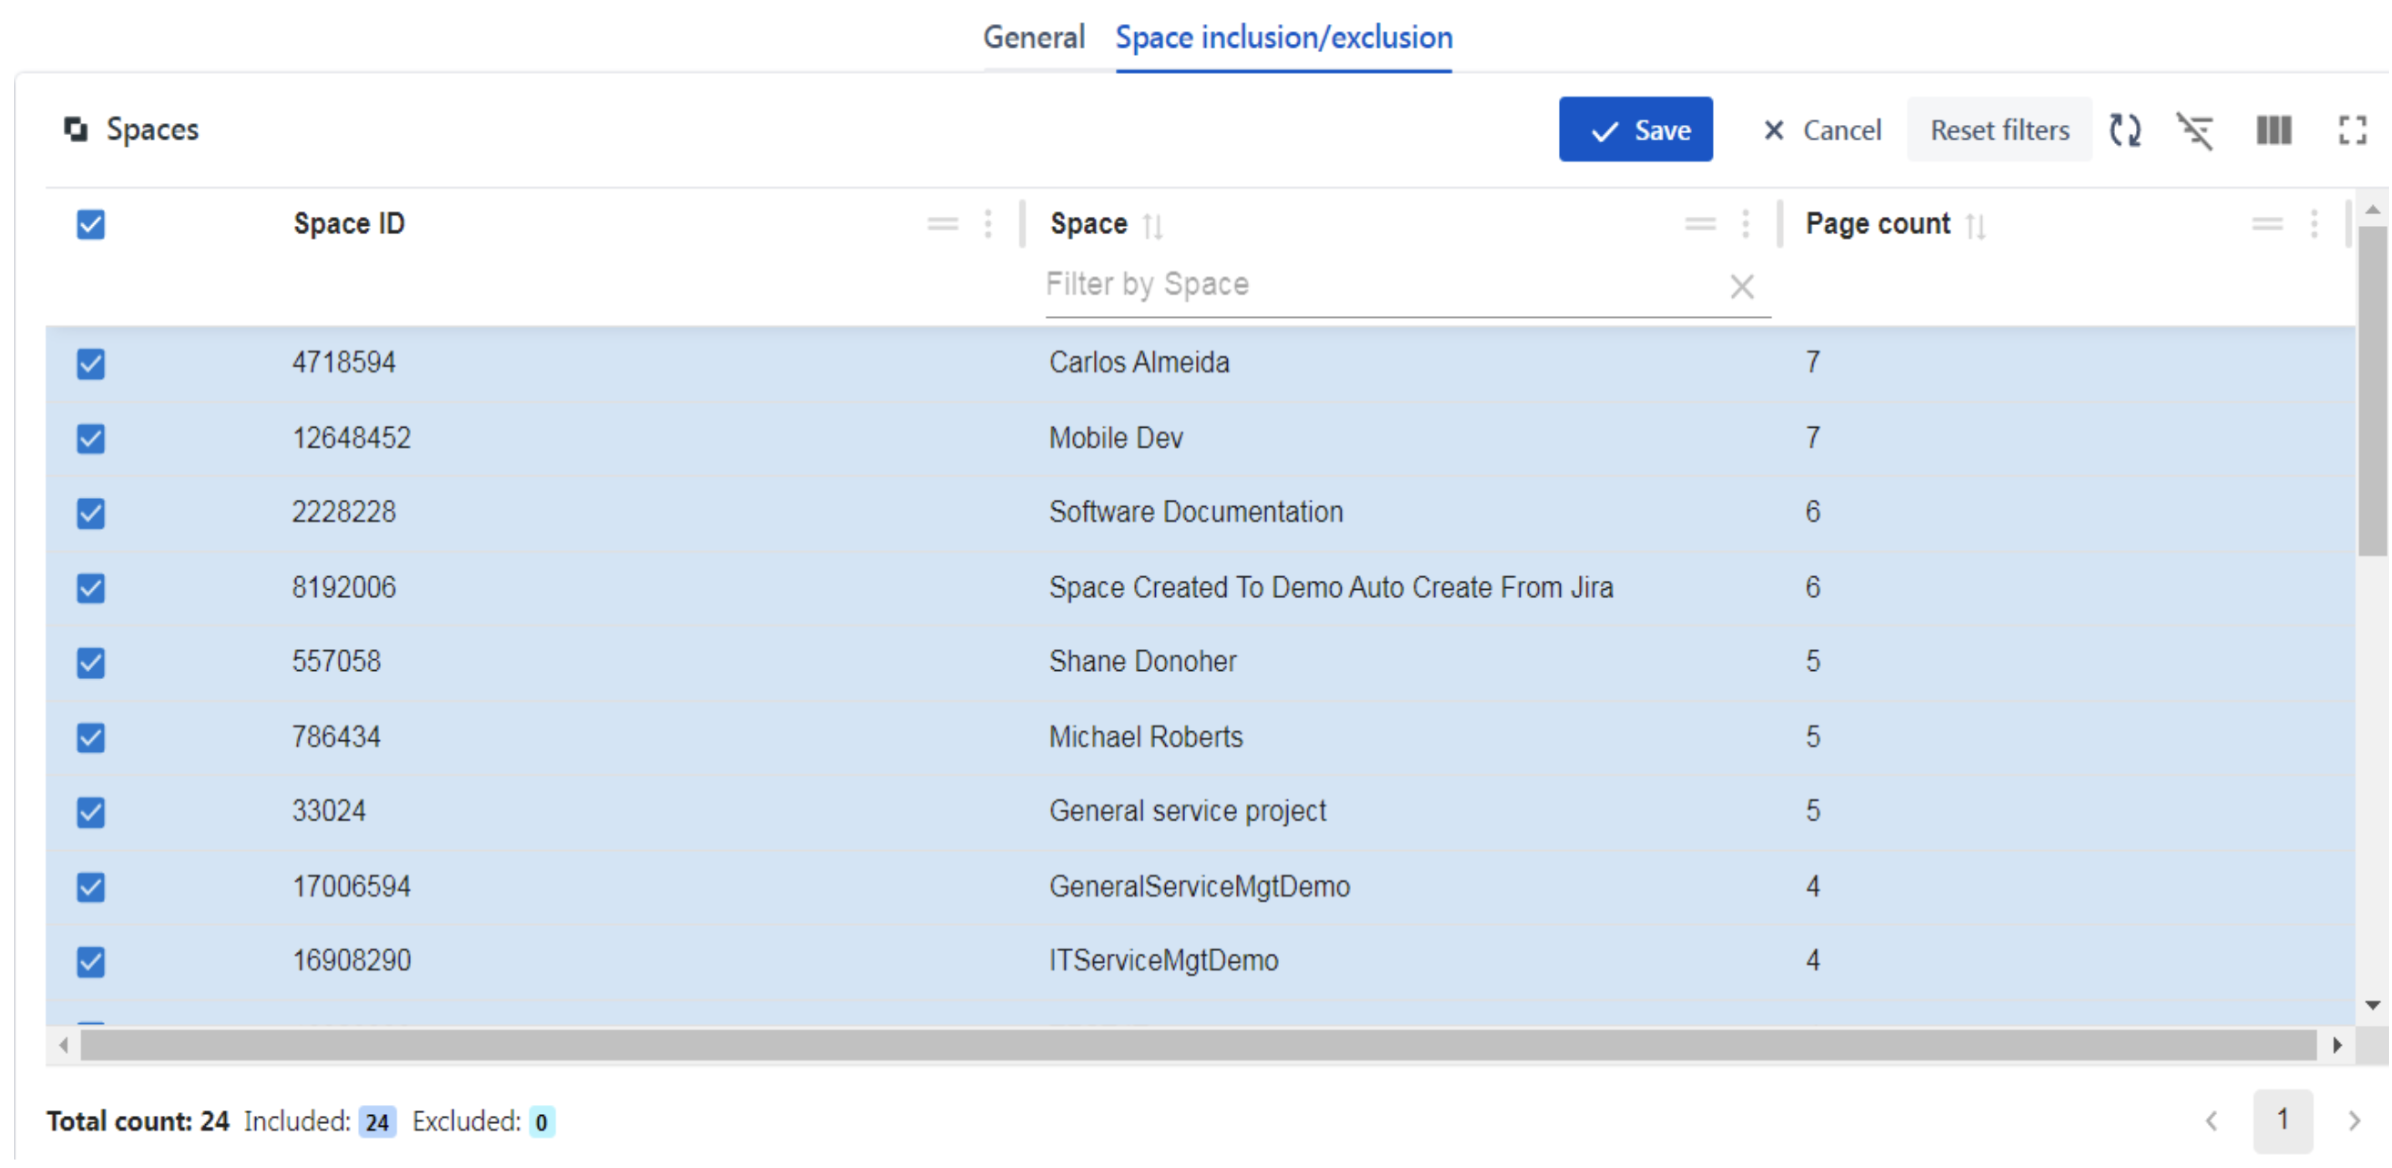This screenshot has width=2392, height=1168.
Task: Uncheck the General service project checkbox
Action: click(x=91, y=812)
